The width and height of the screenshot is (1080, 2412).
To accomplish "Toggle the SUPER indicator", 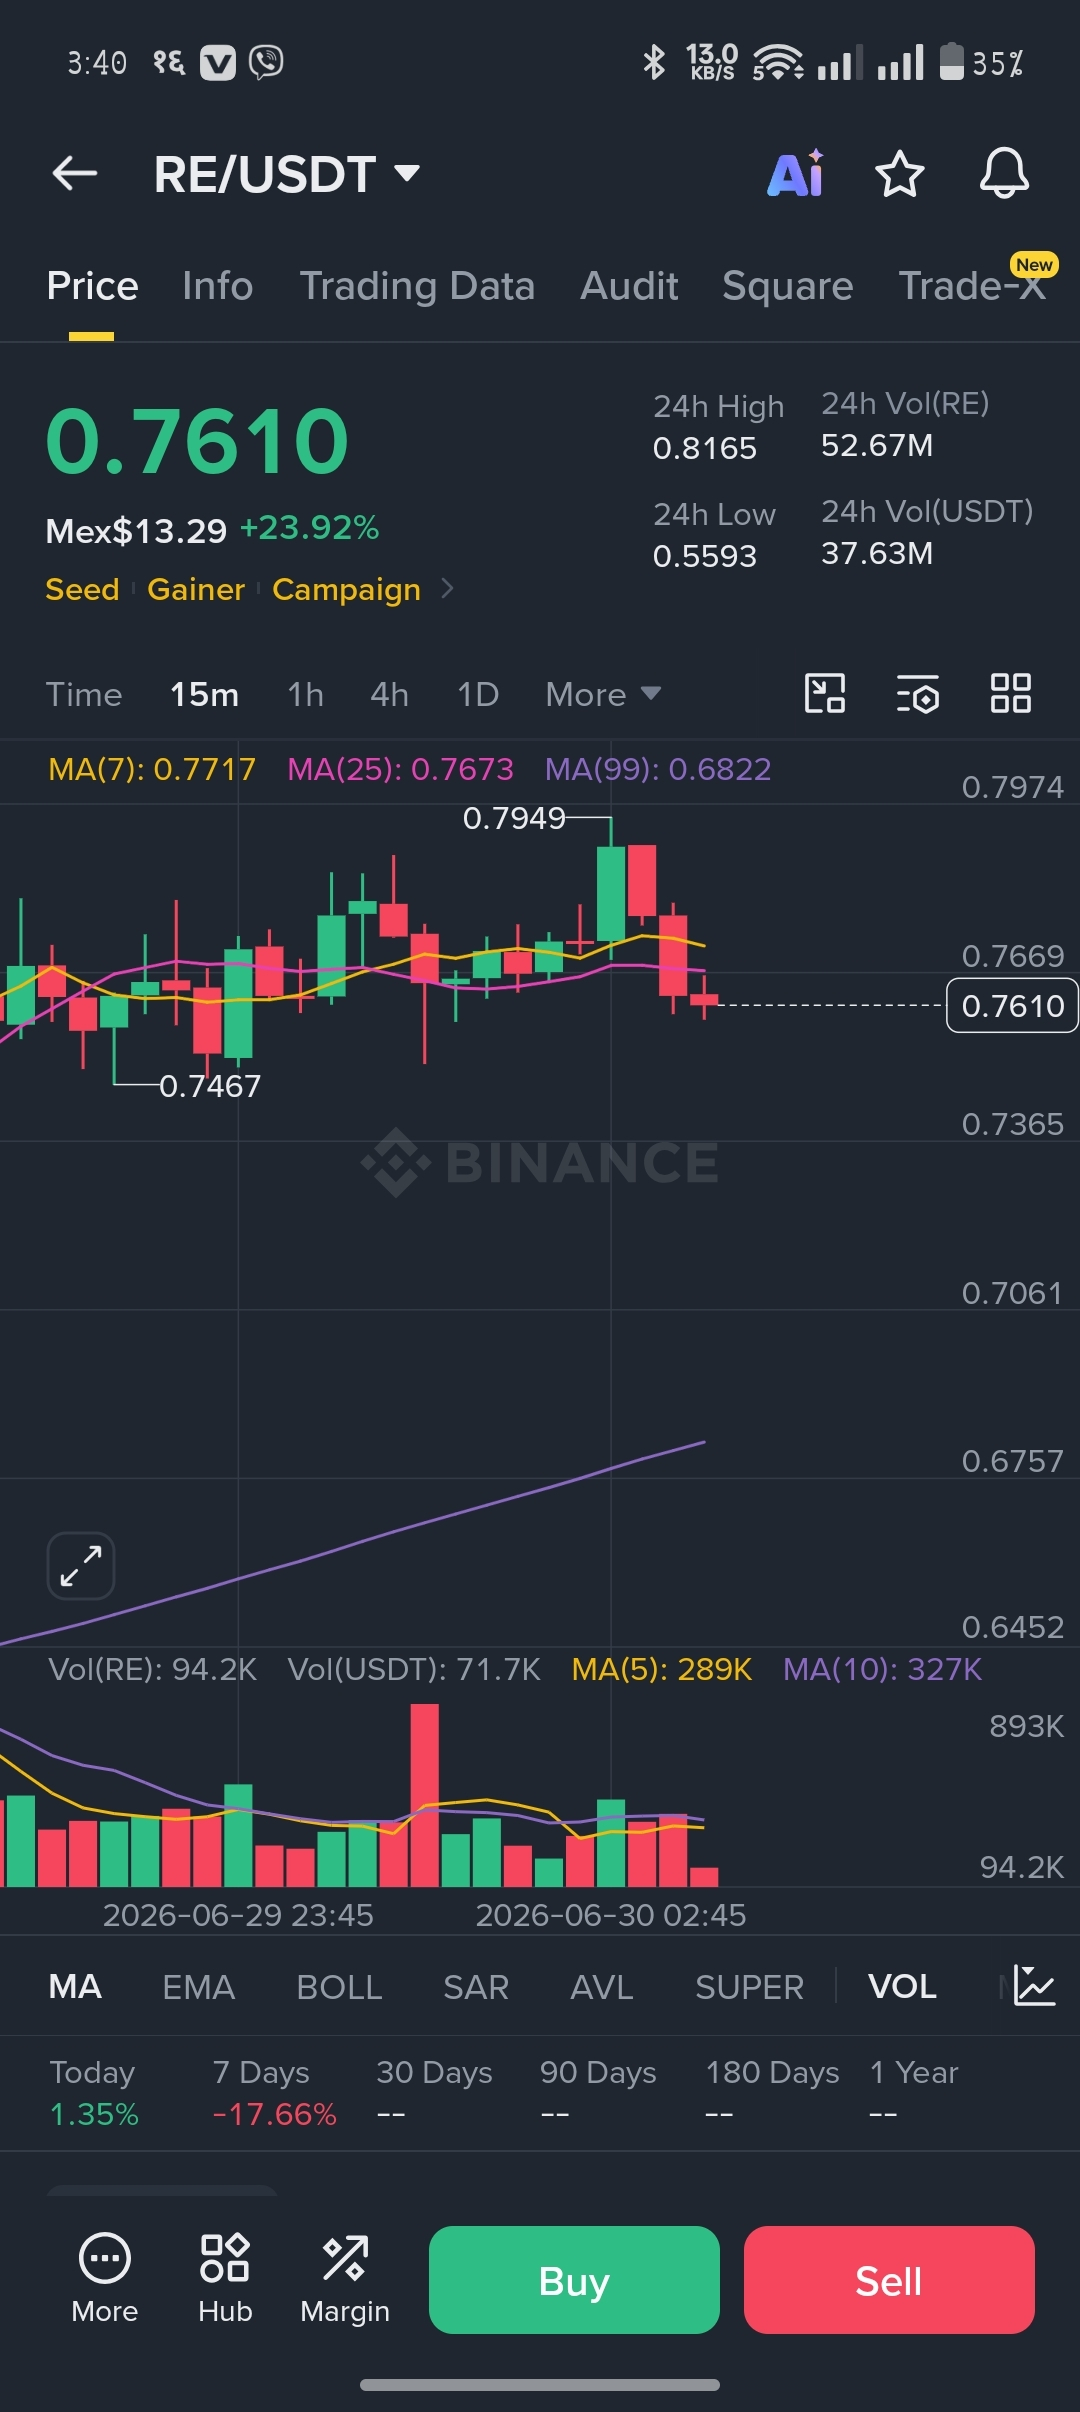I will click(x=749, y=1986).
